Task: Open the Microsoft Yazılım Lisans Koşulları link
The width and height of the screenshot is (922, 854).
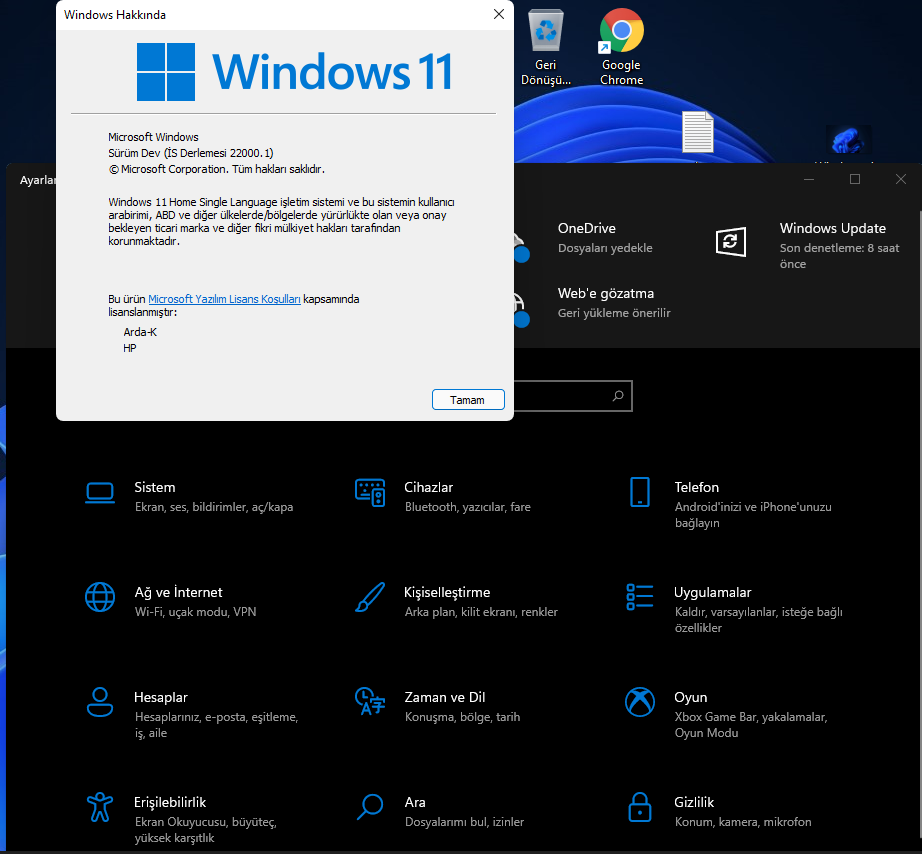Action: [224, 299]
